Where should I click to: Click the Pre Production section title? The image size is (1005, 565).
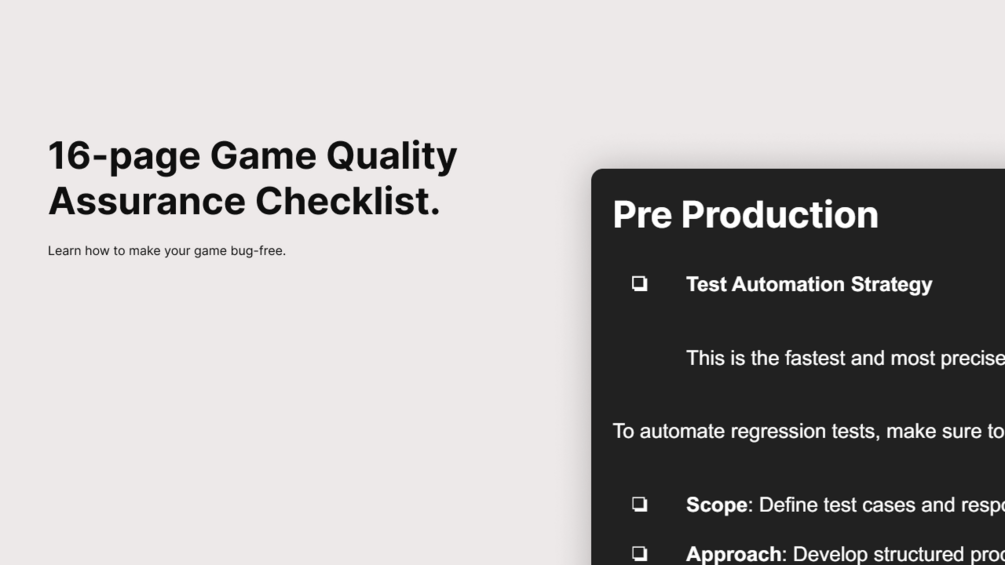pos(745,214)
